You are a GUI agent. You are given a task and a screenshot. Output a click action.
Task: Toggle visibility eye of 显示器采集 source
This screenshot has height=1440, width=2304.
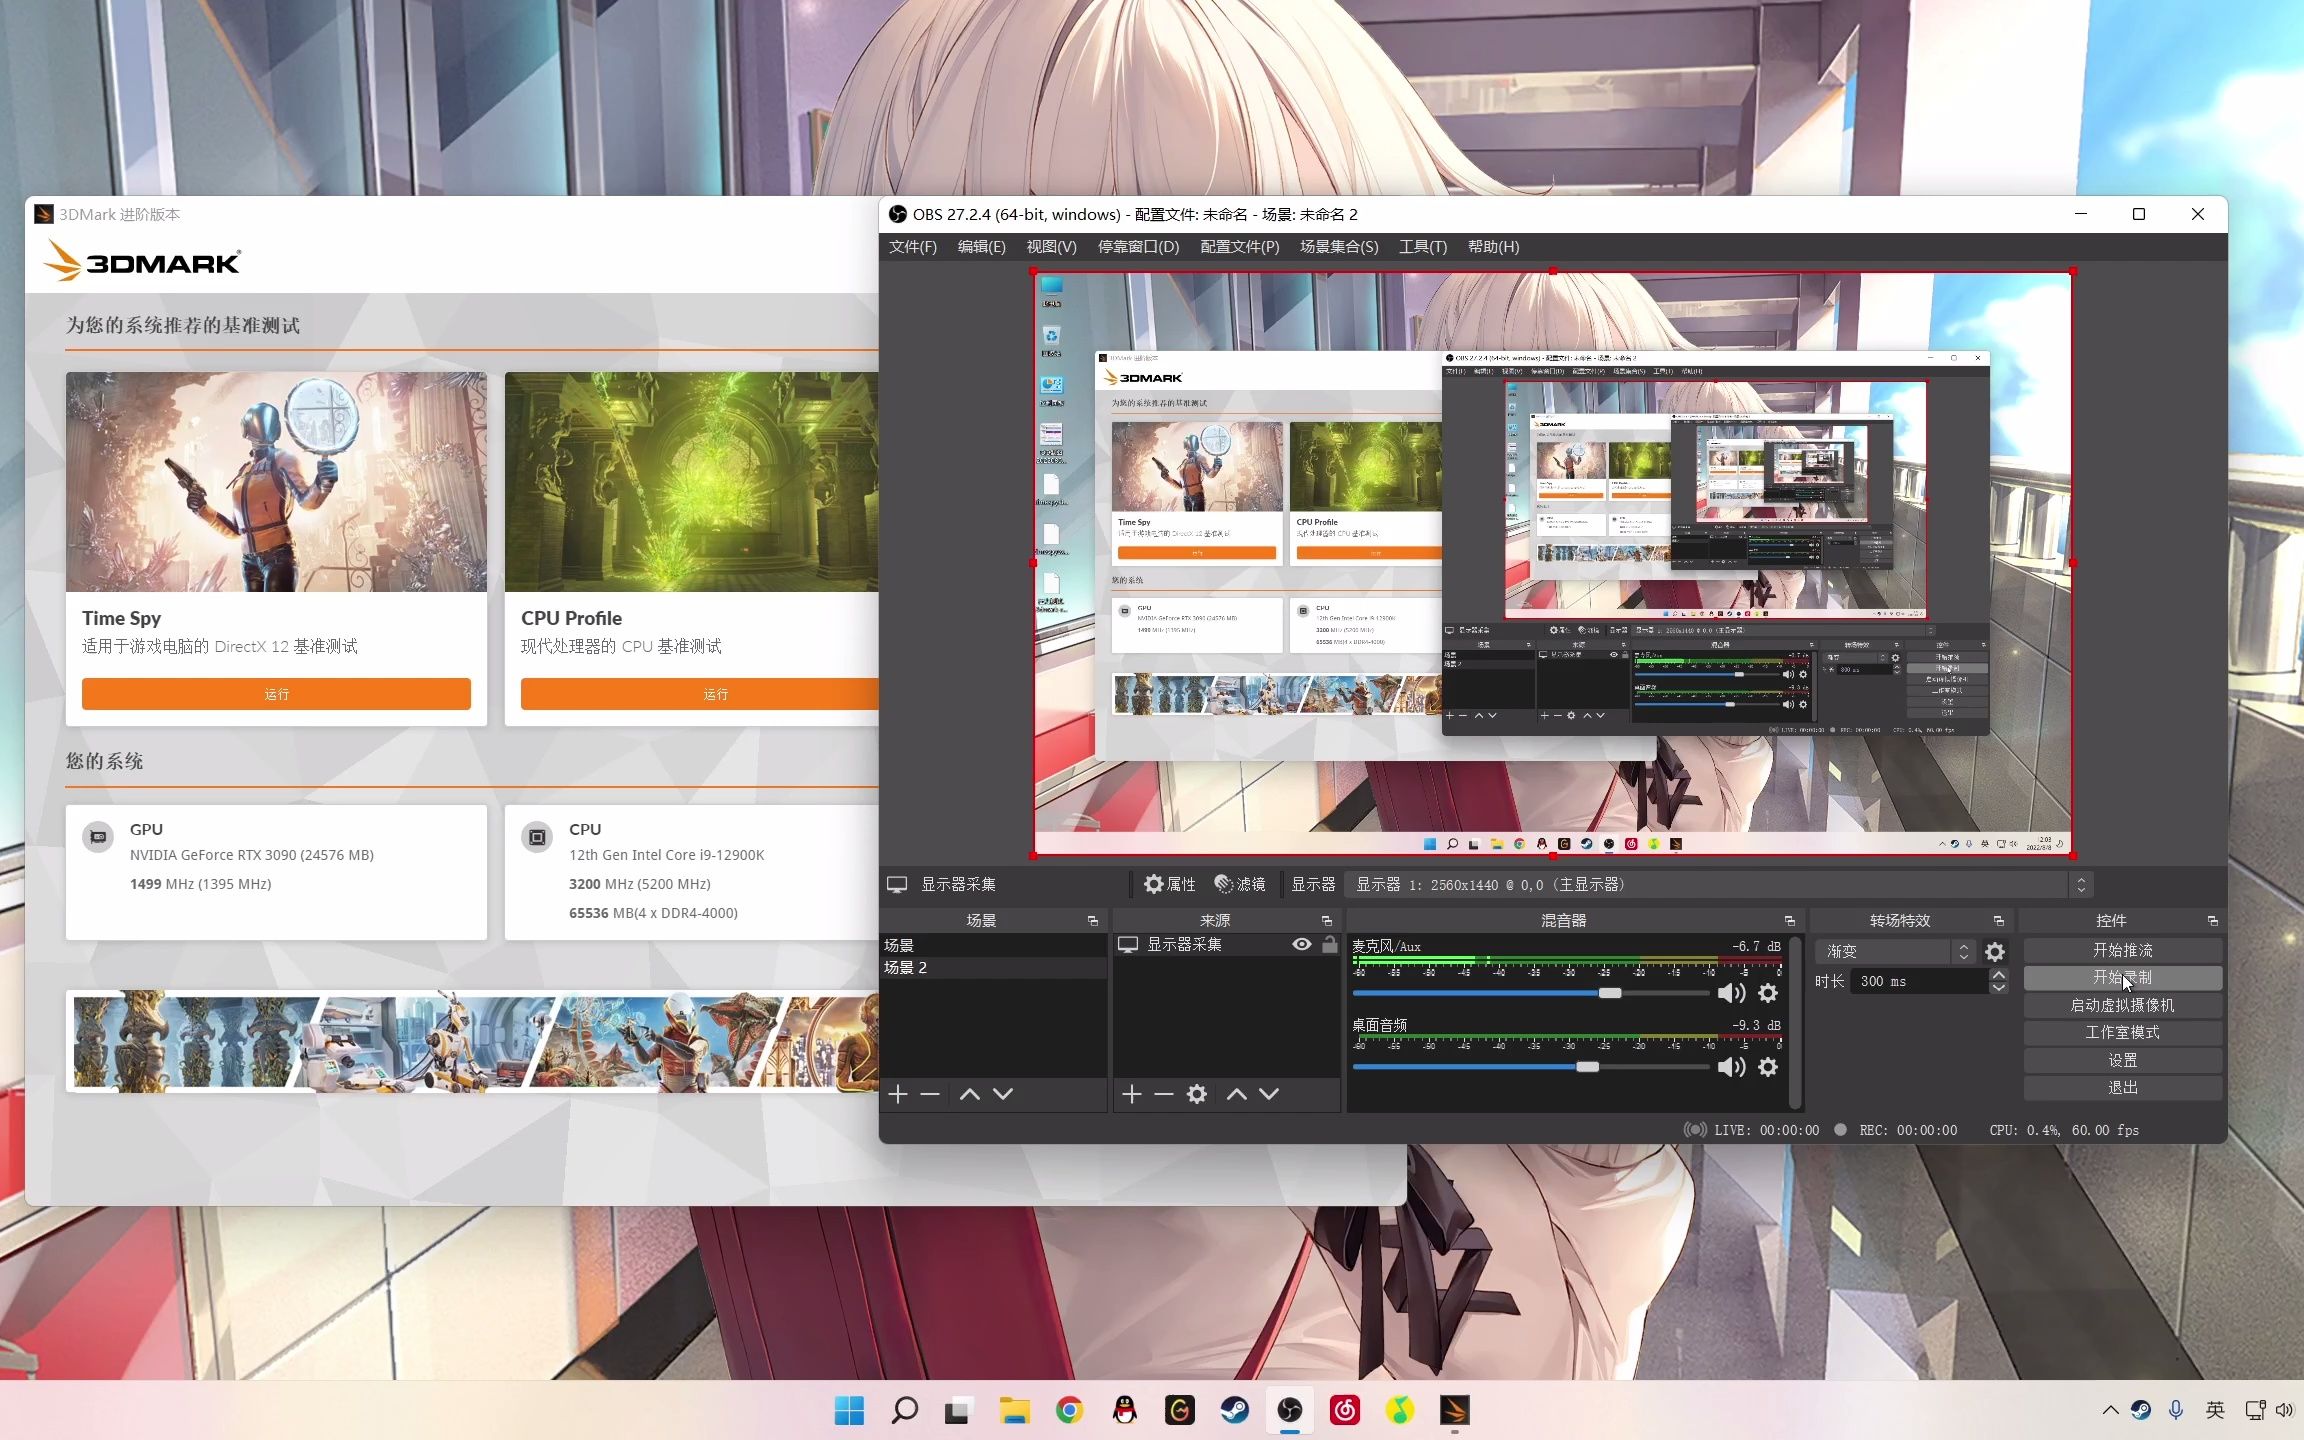[x=1301, y=944]
